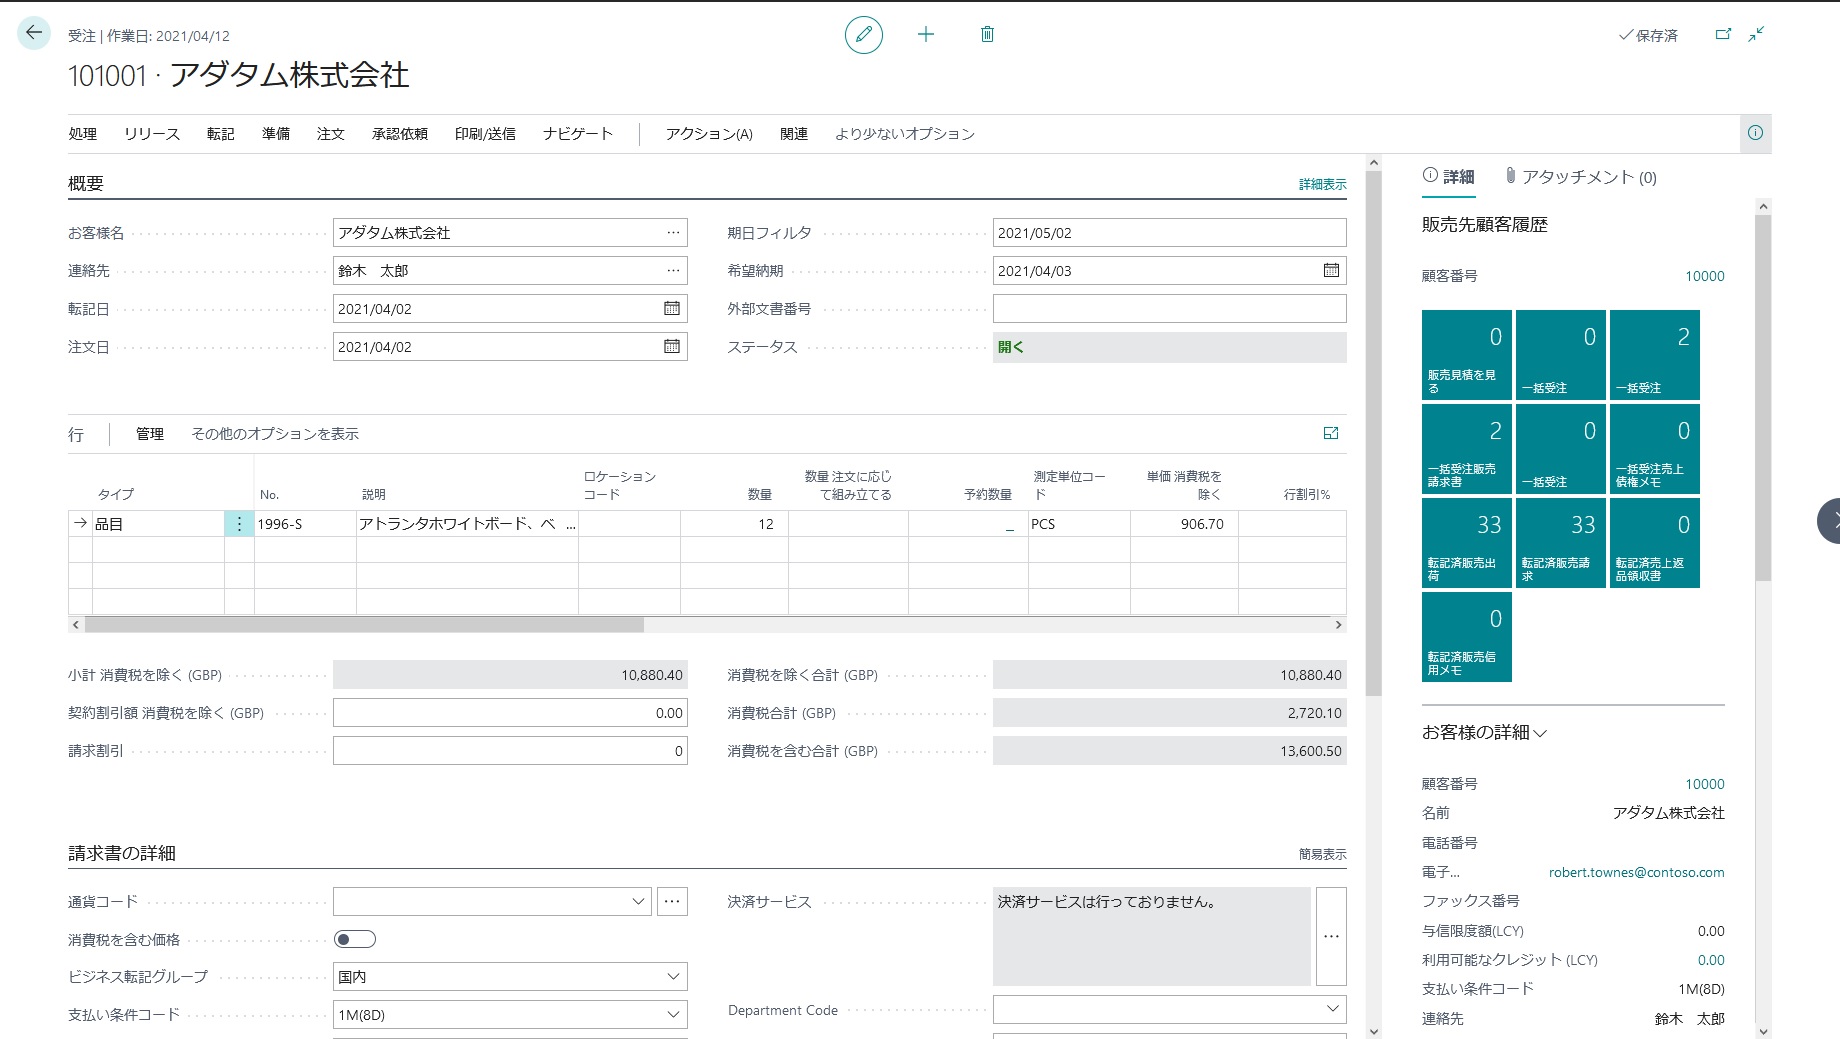The height and width of the screenshot is (1039, 1840).
Task: Expand the lines section to full view
Action: coord(1331,433)
